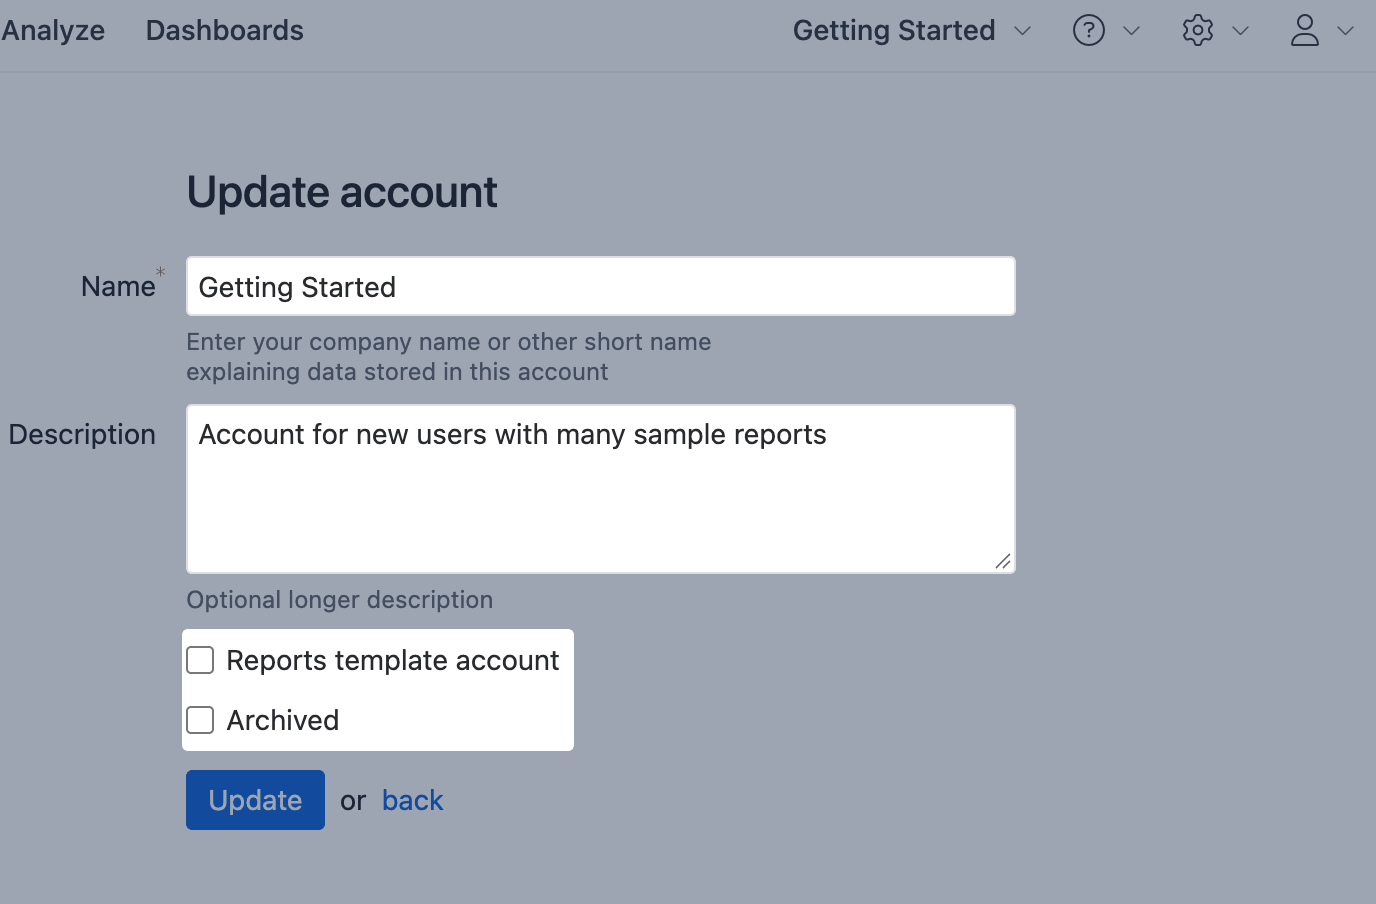Click the blue Update button
The height and width of the screenshot is (904, 1376).
coord(255,800)
